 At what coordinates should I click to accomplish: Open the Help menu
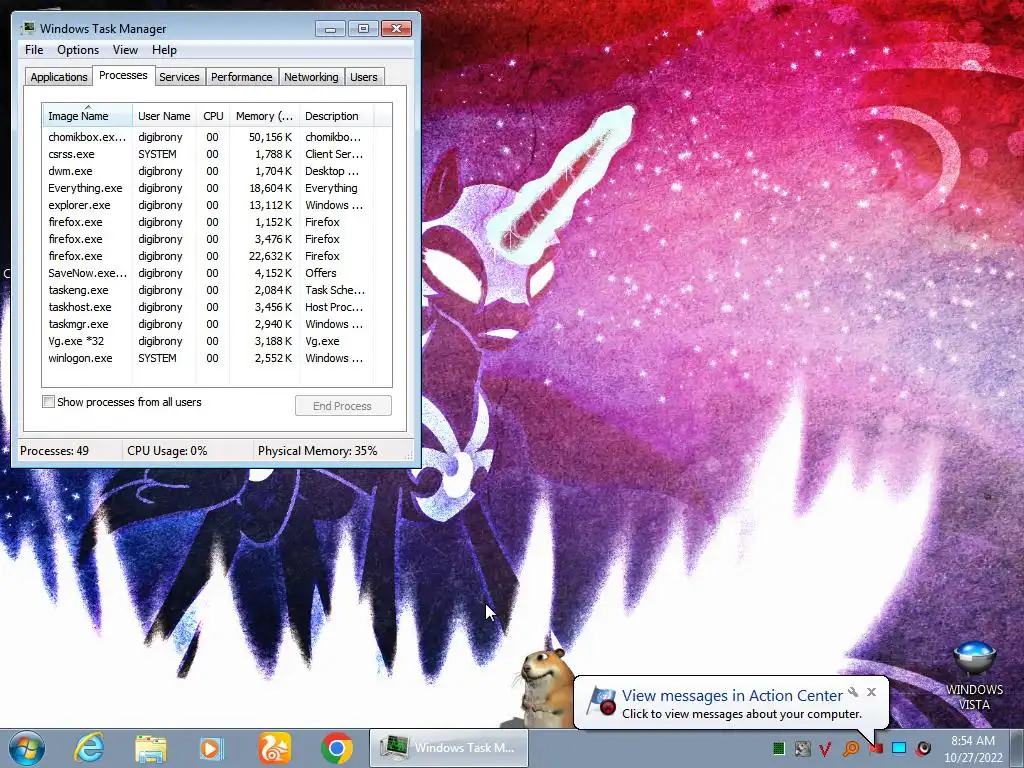point(164,50)
